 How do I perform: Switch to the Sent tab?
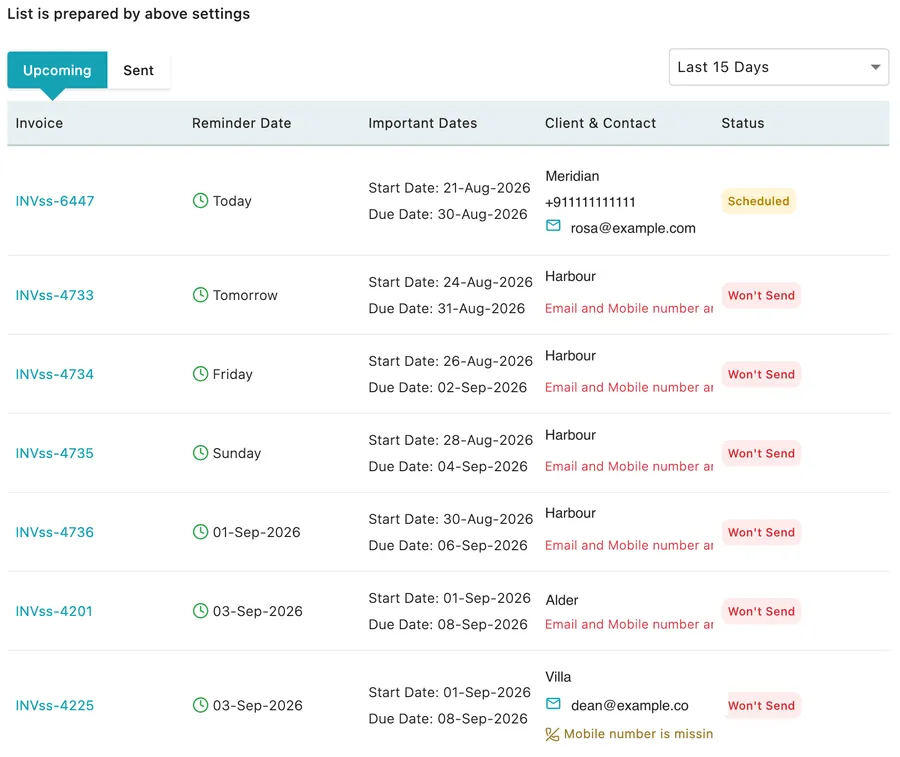pos(138,70)
